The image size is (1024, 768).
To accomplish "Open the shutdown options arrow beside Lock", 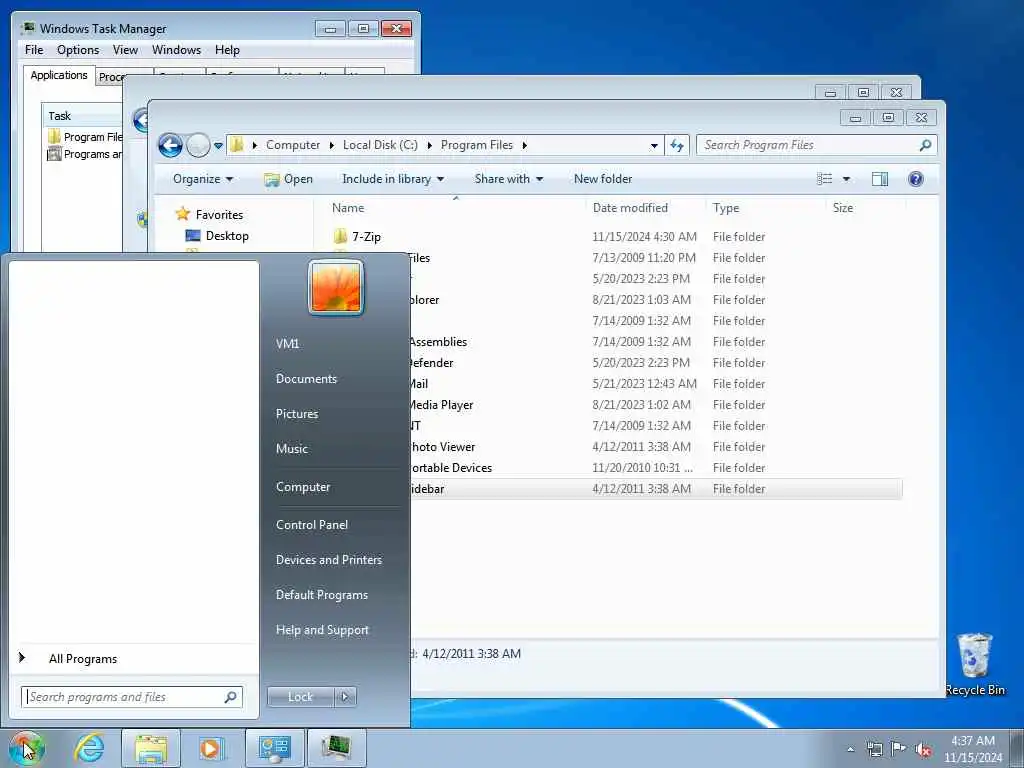I will click(x=345, y=697).
